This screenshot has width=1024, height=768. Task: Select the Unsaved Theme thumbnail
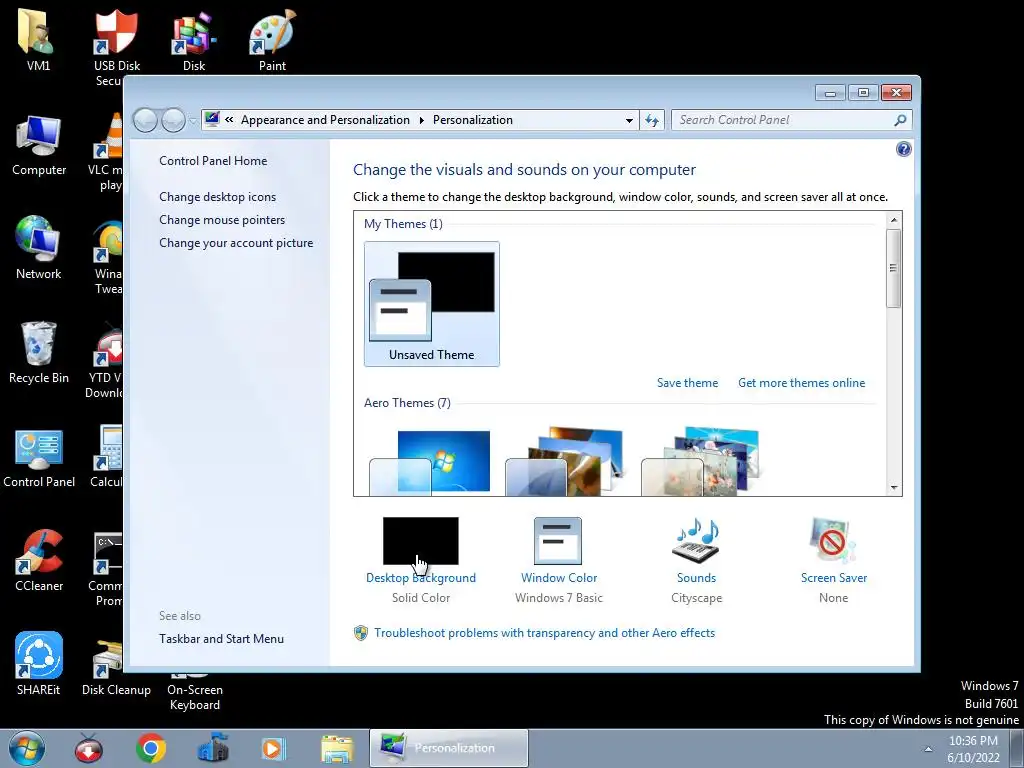tap(432, 304)
